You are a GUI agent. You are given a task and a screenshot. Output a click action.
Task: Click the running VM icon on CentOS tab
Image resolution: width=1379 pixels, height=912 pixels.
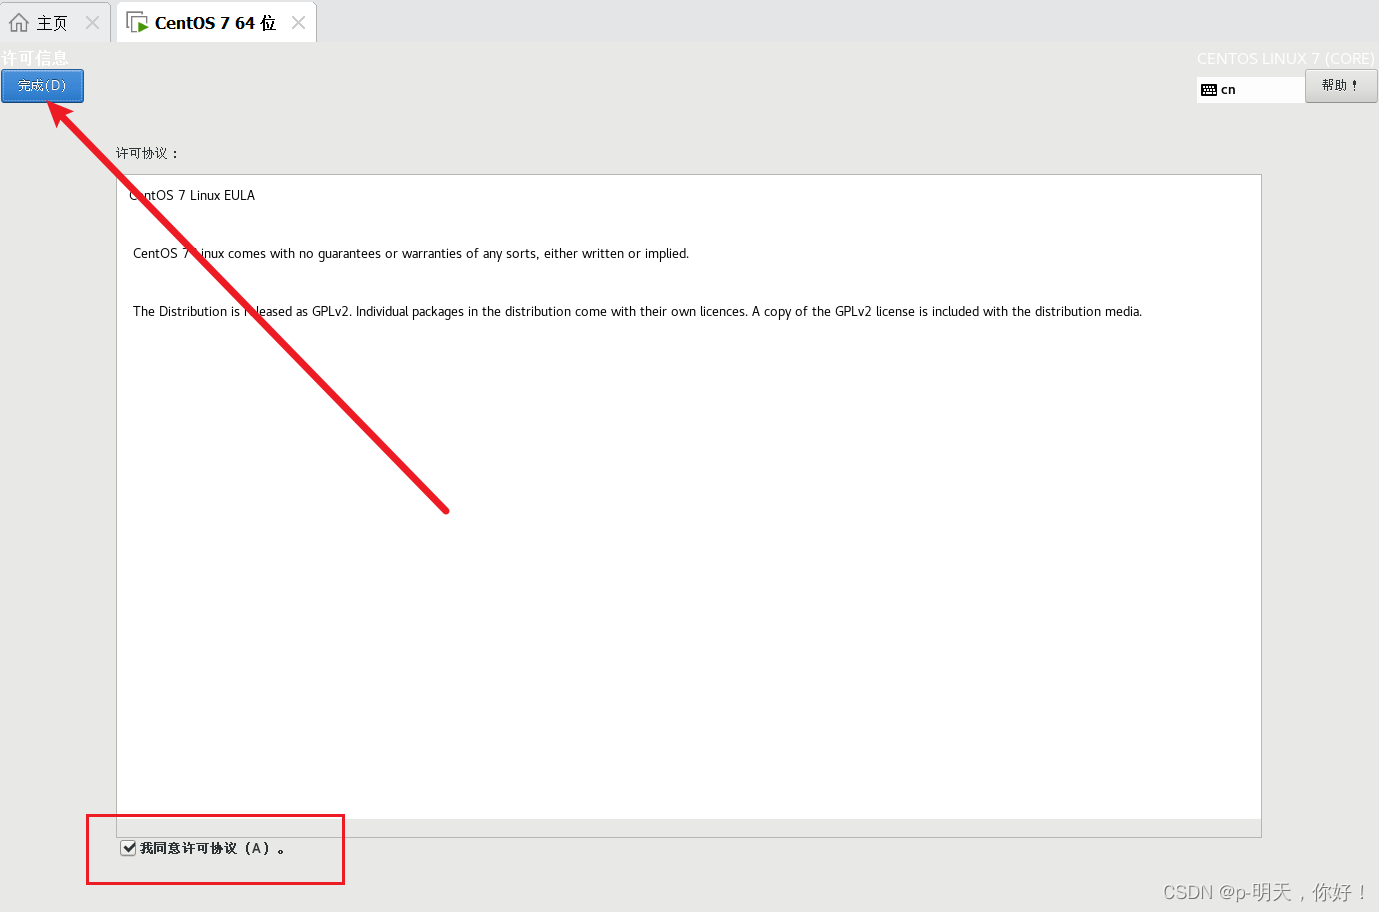click(137, 22)
